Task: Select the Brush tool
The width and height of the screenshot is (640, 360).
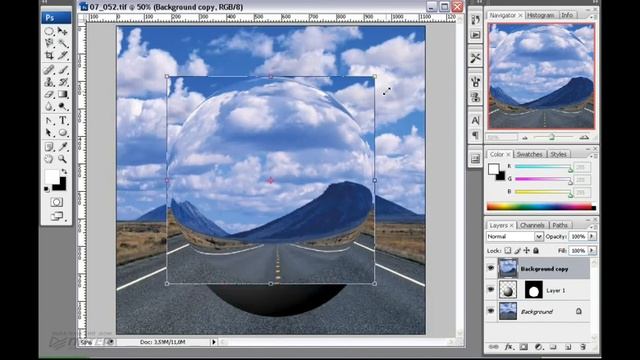Action: pos(62,70)
